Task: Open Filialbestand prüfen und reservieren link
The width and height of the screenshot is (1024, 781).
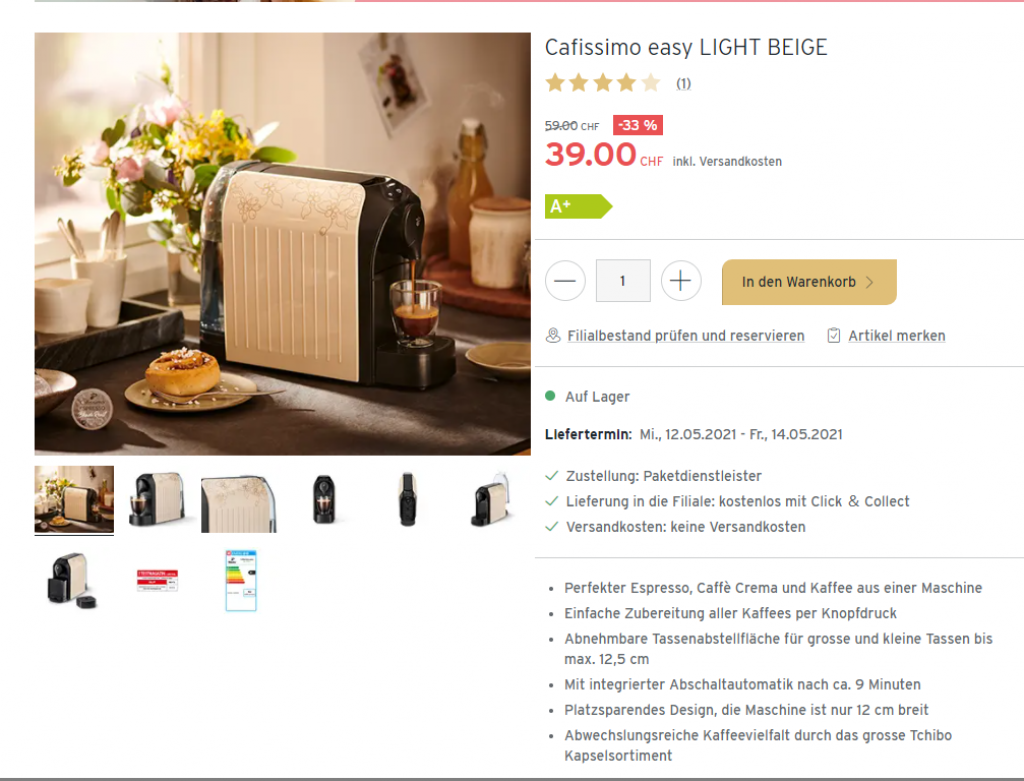Action: 686,336
